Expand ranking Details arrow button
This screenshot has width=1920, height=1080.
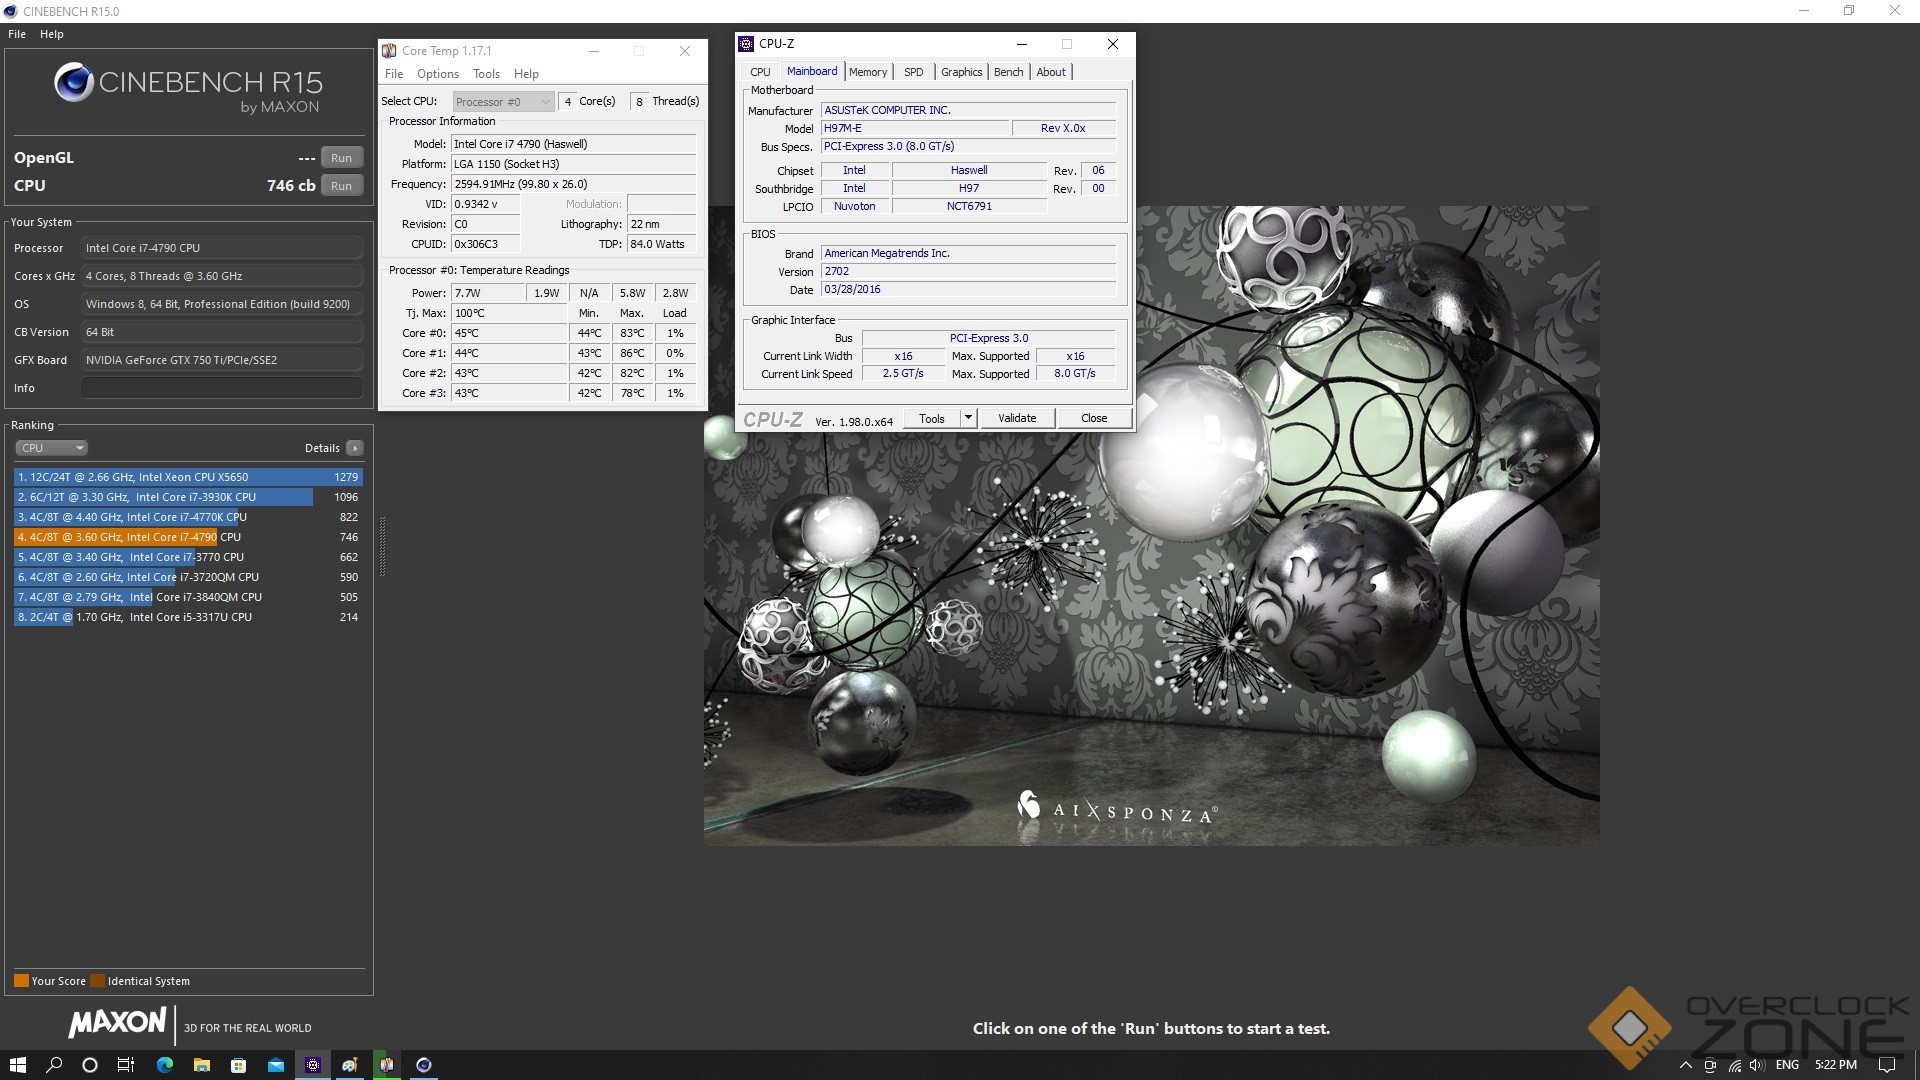pos(354,448)
